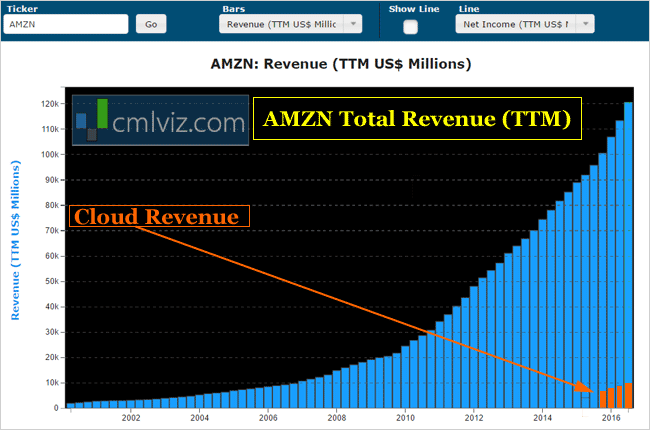This screenshot has width=650, height=430.
Task: Click the arrow on the Line dropdown
Action: click(x=586, y=24)
